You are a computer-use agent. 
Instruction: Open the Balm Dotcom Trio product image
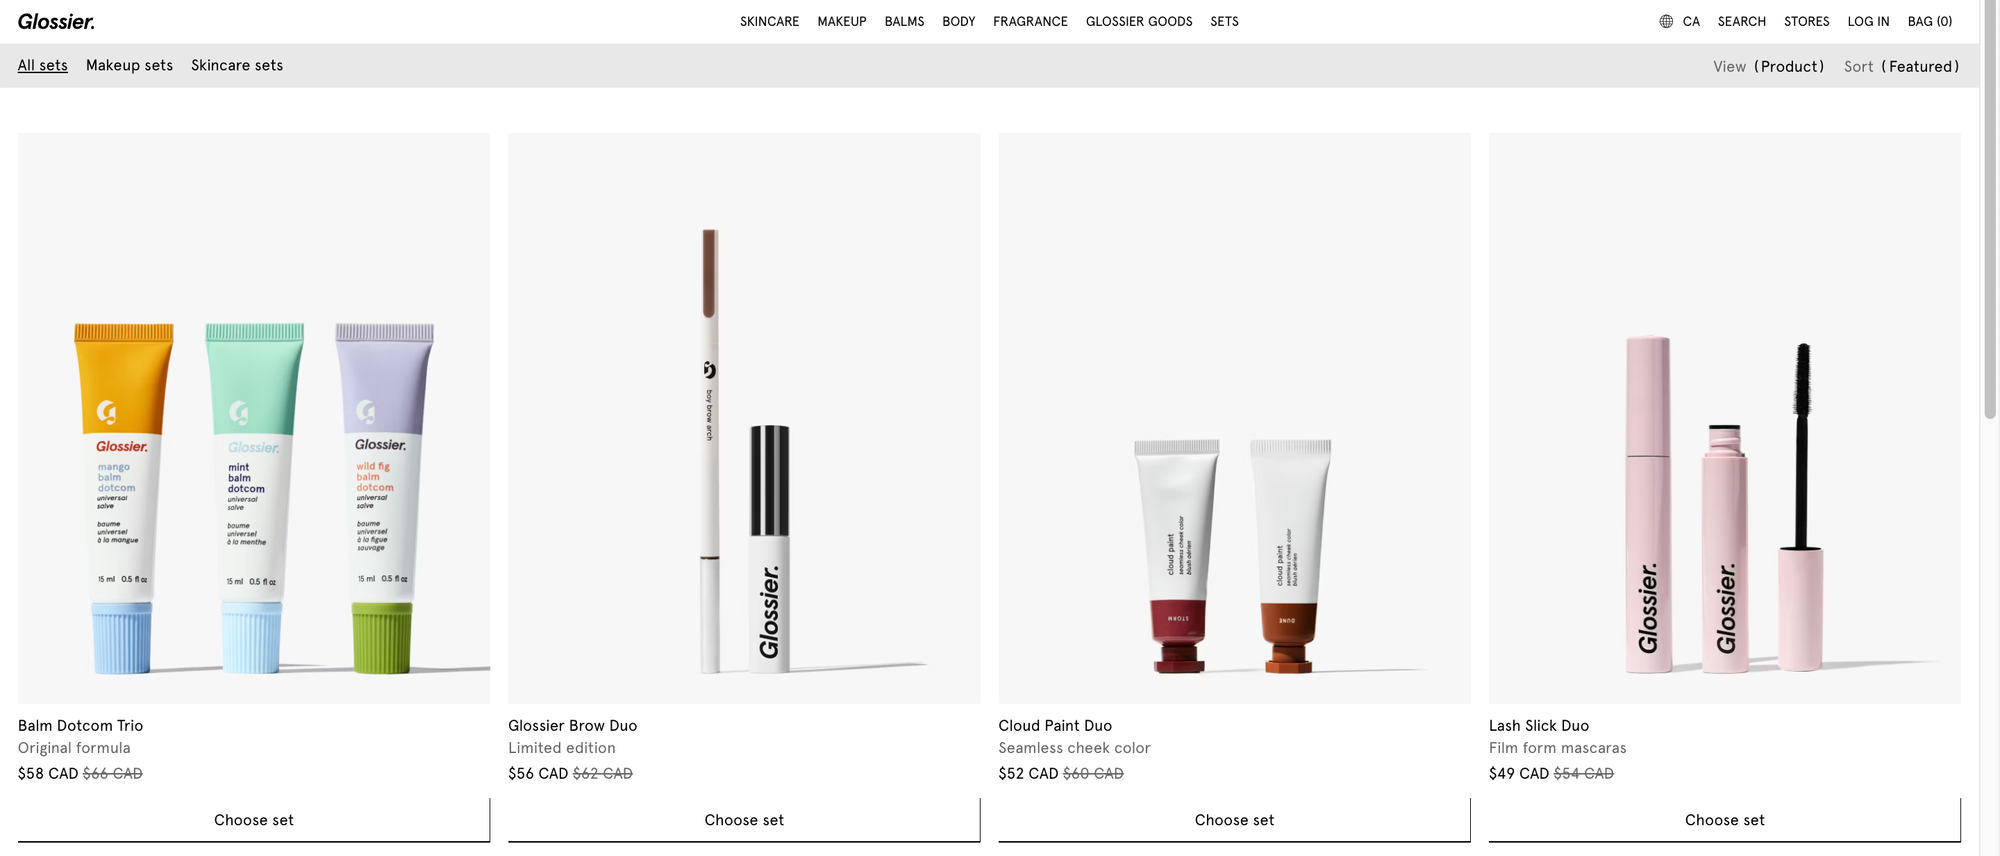(254, 418)
